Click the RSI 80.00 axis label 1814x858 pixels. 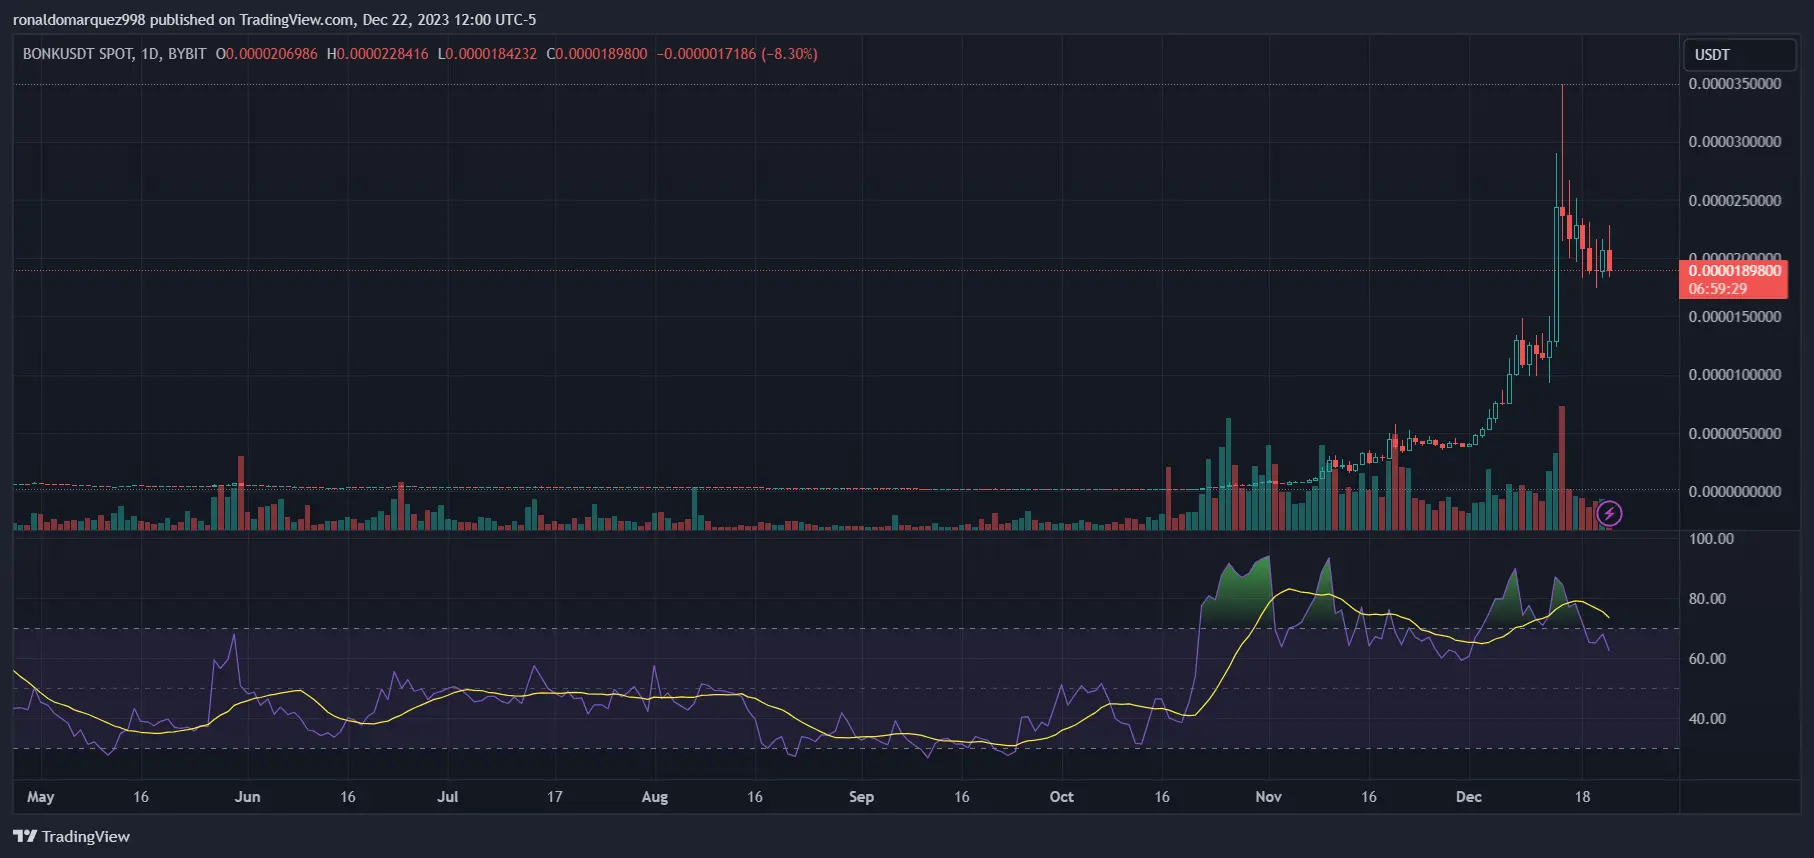tap(1708, 599)
